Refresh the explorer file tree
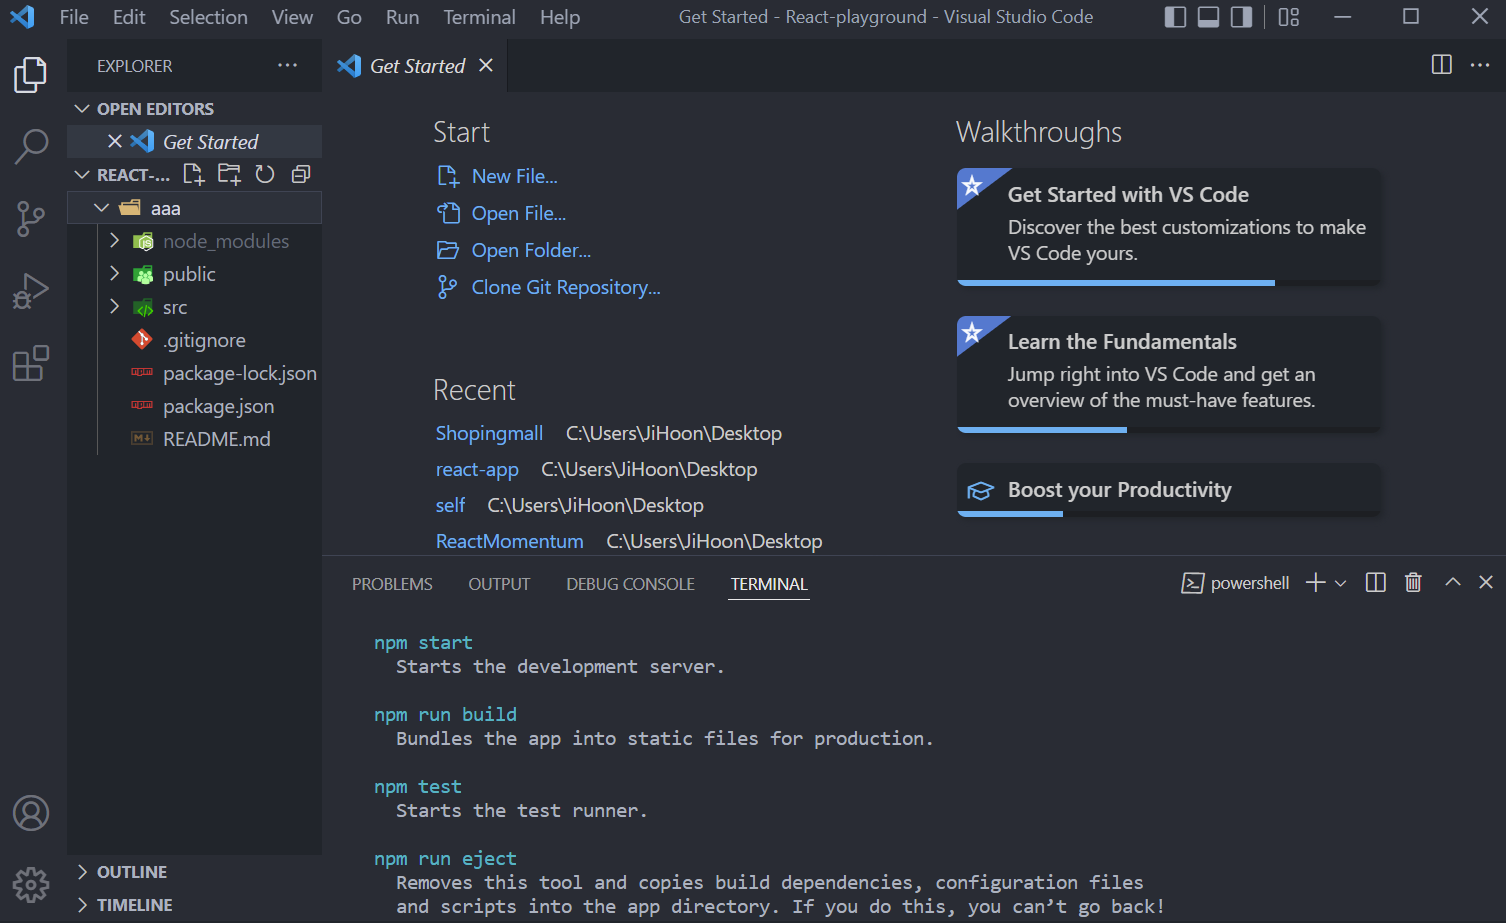The height and width of the screenshot is (923, 1506). 265,174
